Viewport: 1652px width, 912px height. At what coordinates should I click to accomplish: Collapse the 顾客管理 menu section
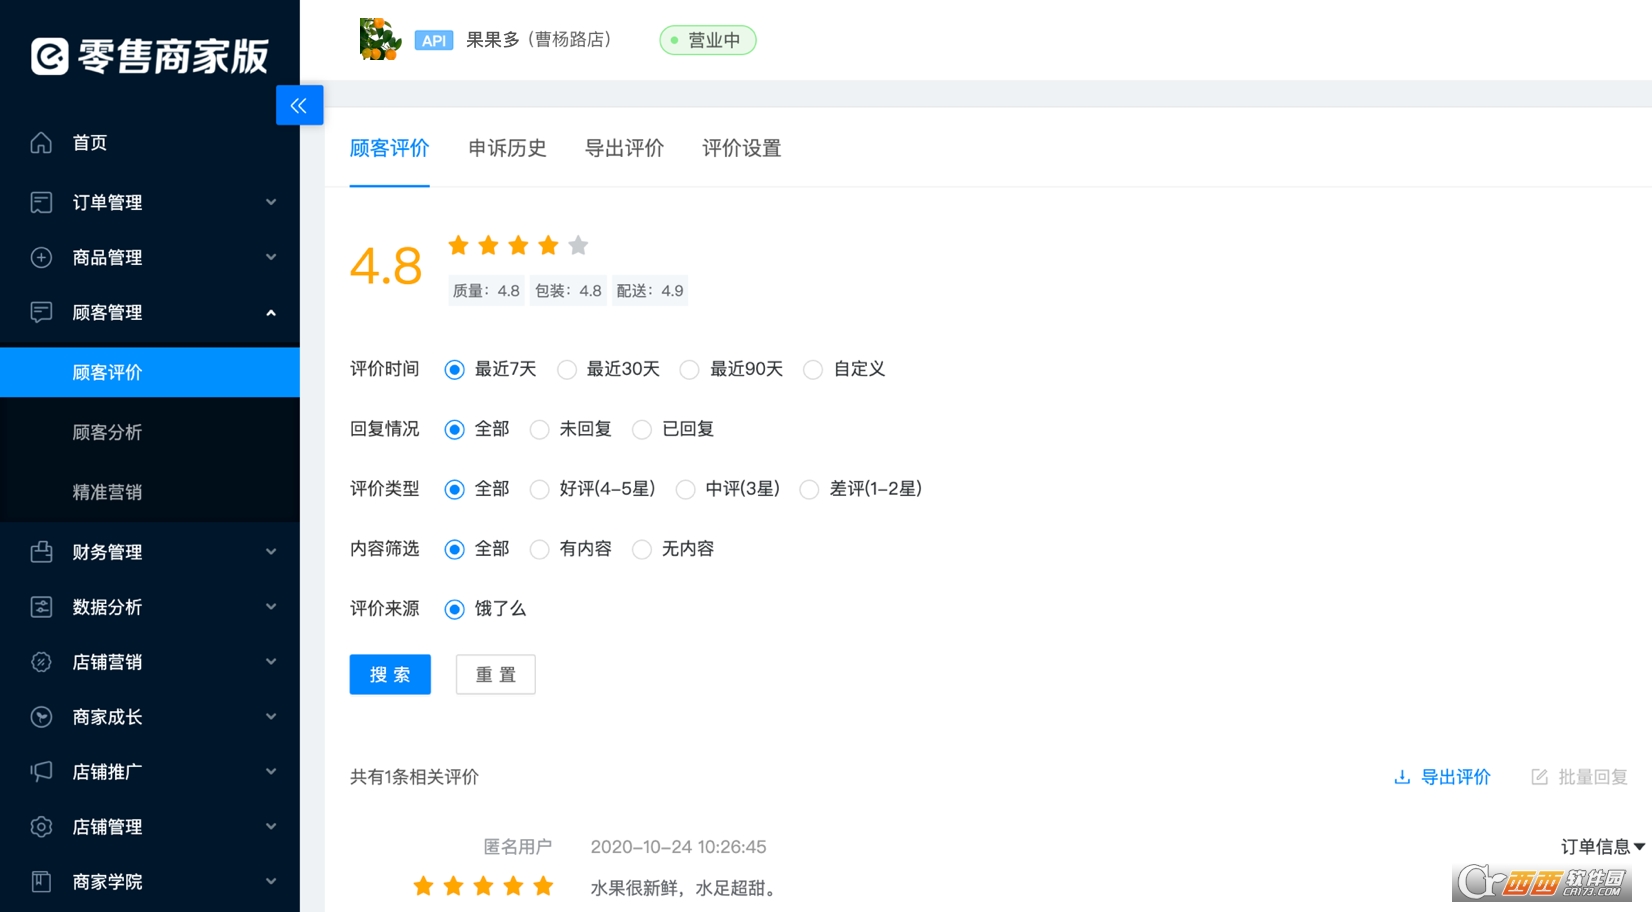(x=270, y=312)
